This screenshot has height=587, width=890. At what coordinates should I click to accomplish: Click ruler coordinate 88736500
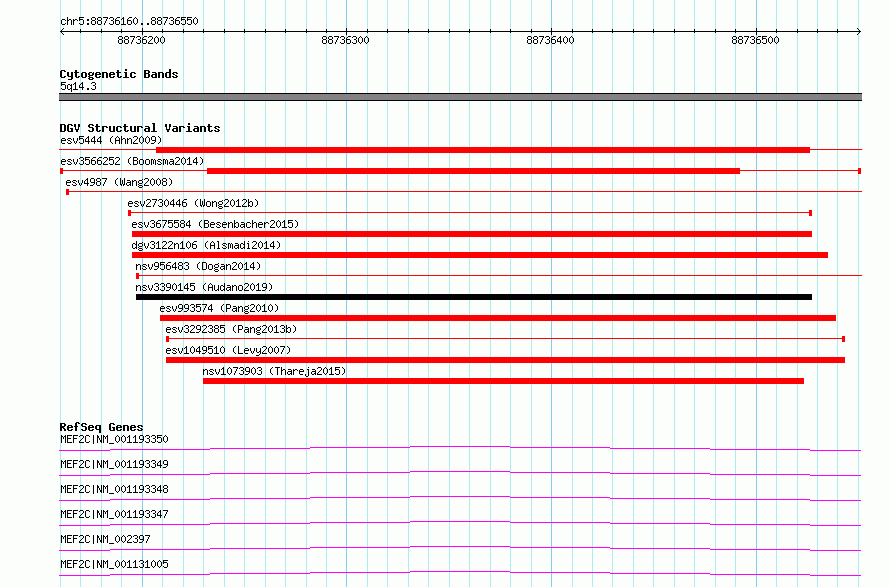[755, 40]
